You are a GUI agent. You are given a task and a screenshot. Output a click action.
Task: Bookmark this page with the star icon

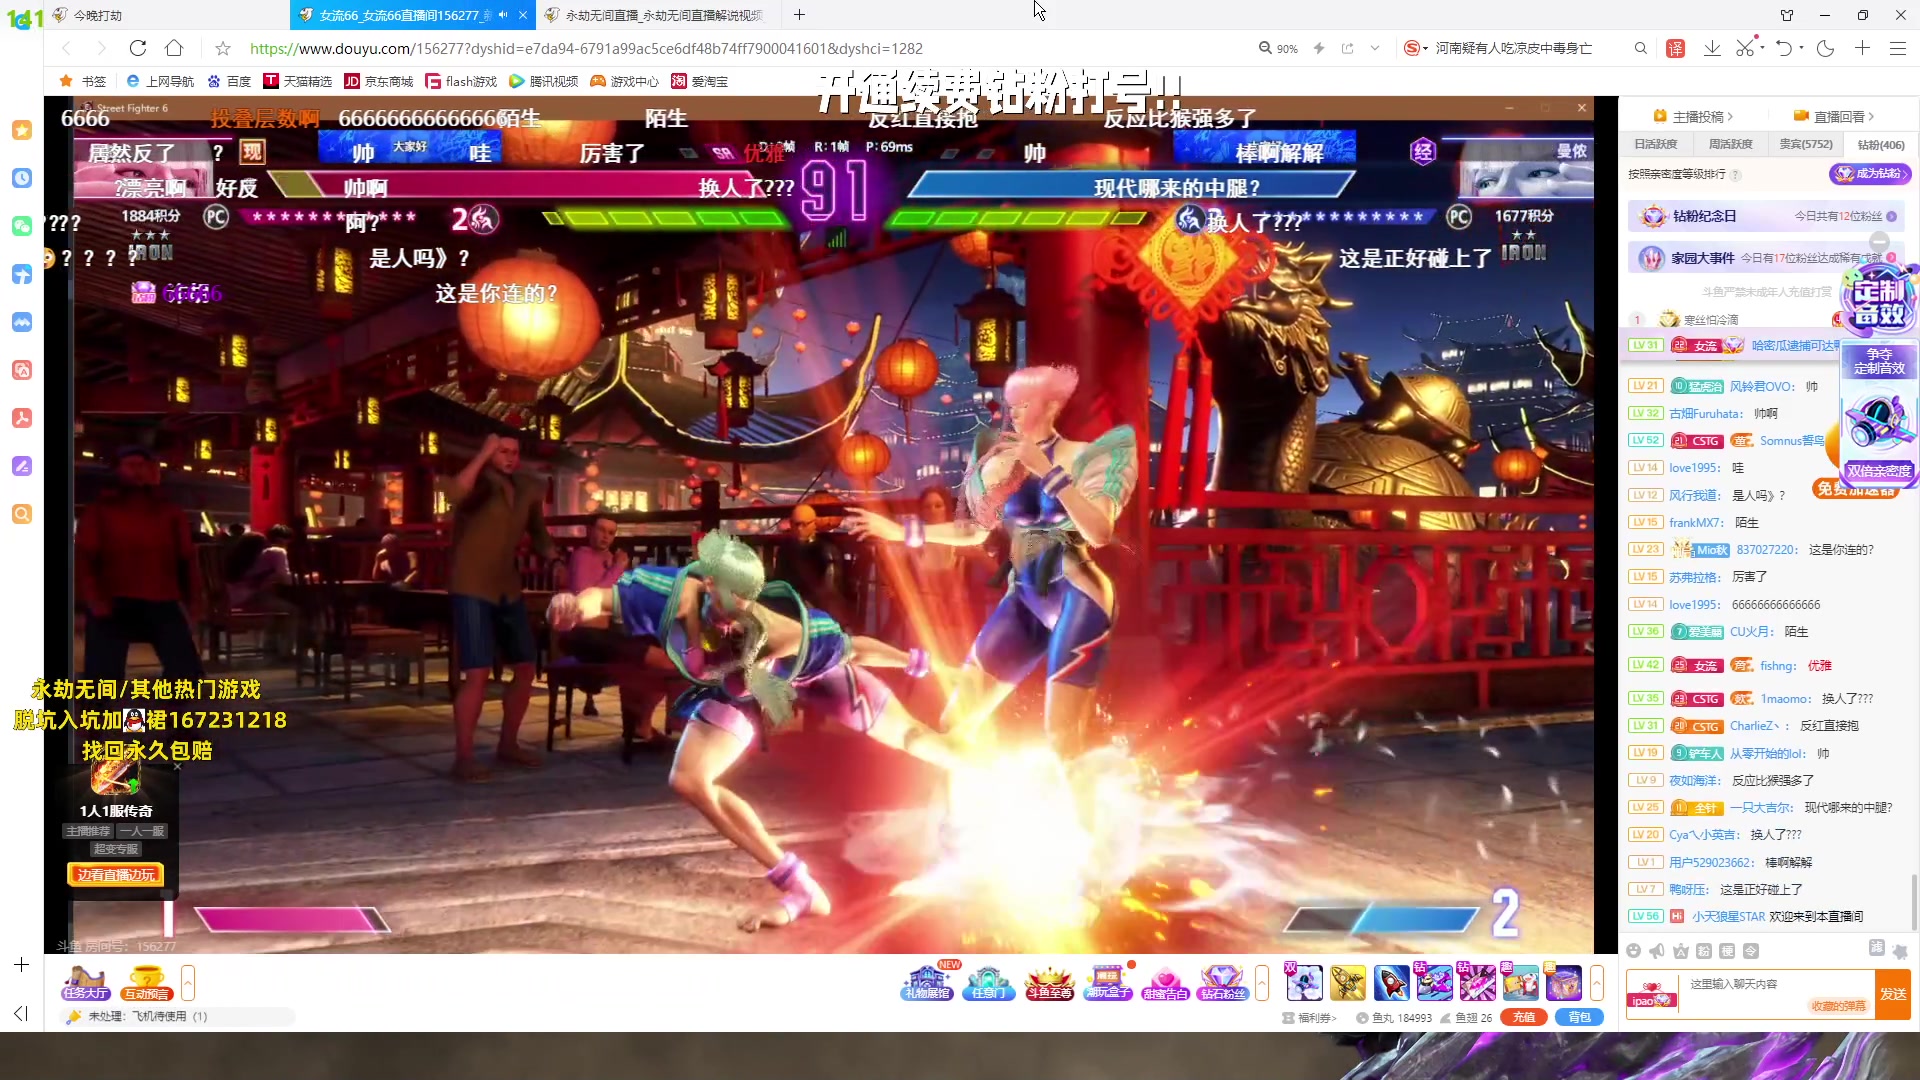pos(223,48)
